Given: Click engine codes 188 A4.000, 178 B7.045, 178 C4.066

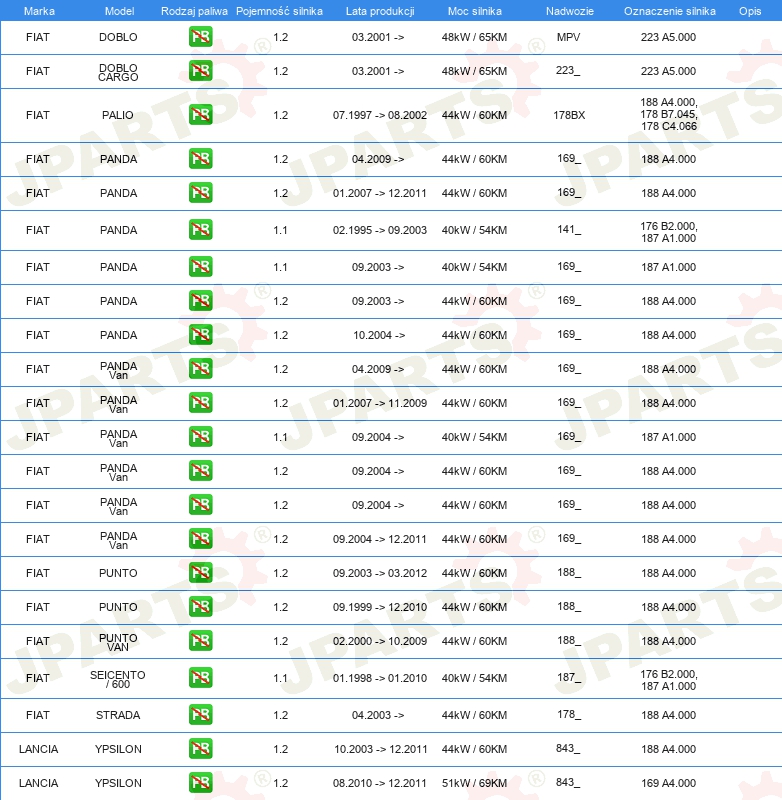Looking at the screenshot, I should click(x=669, y=114).
